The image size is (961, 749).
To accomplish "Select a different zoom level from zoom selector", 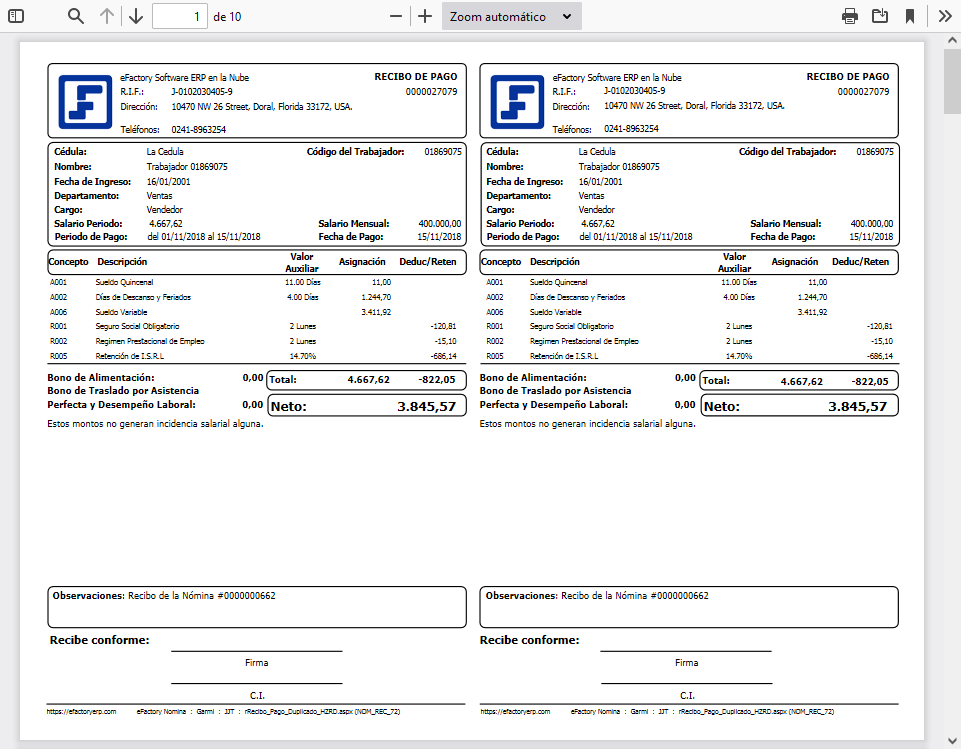I will [508, 15].
